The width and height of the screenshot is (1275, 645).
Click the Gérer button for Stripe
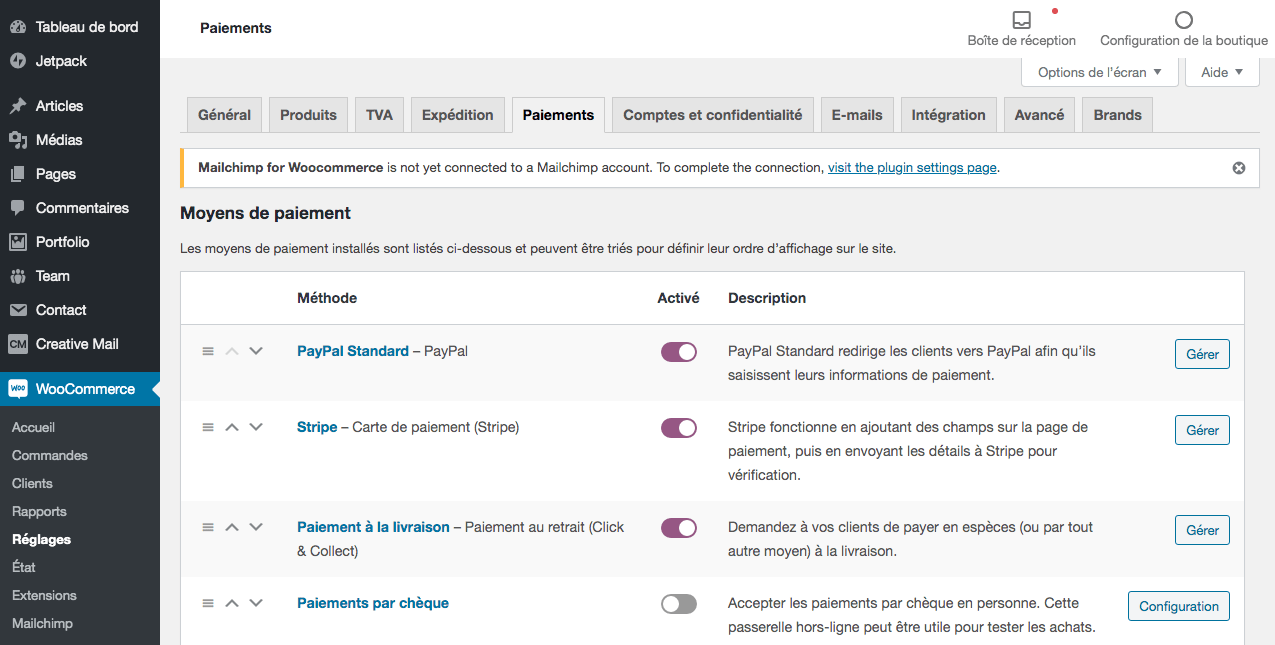click(1202, 430)
